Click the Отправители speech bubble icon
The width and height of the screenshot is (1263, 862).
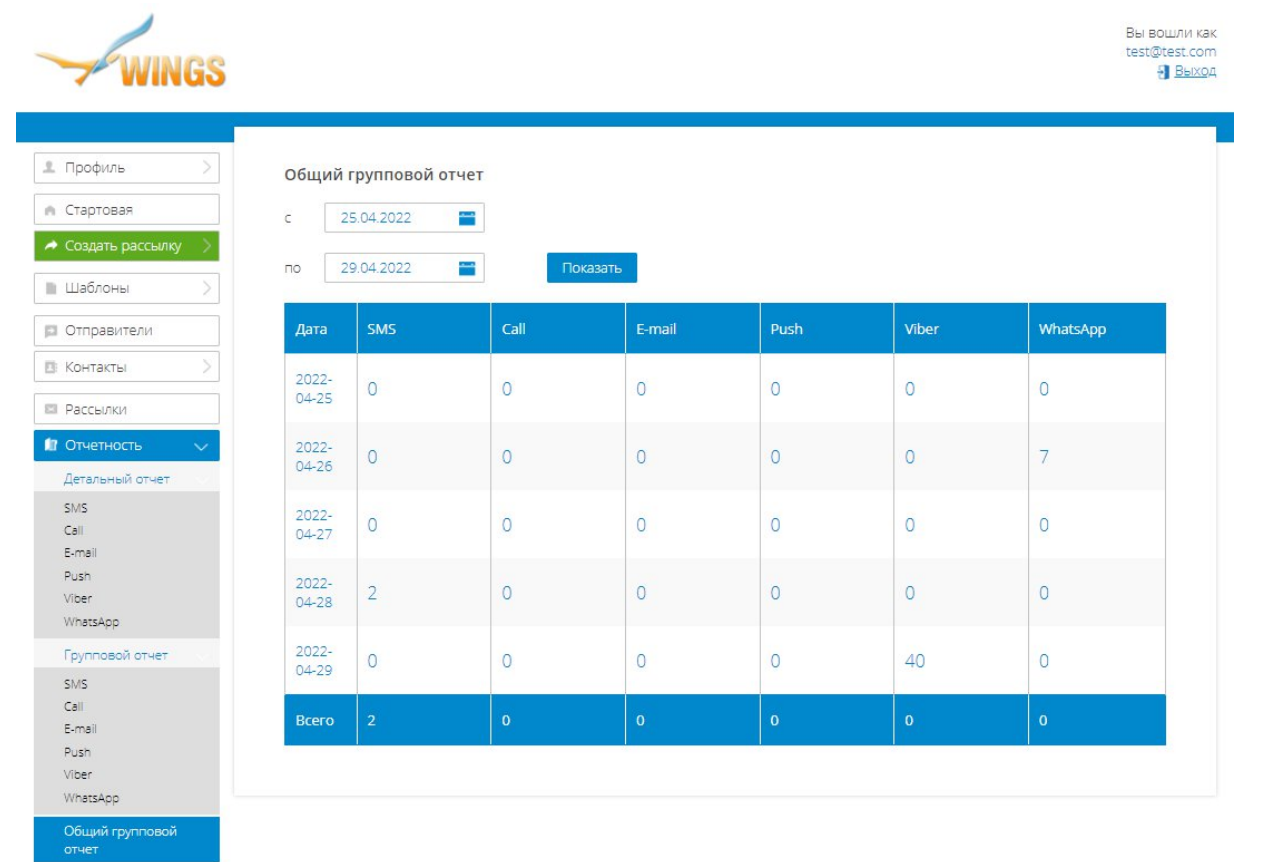pyautogui.click(x=51, y=331)
